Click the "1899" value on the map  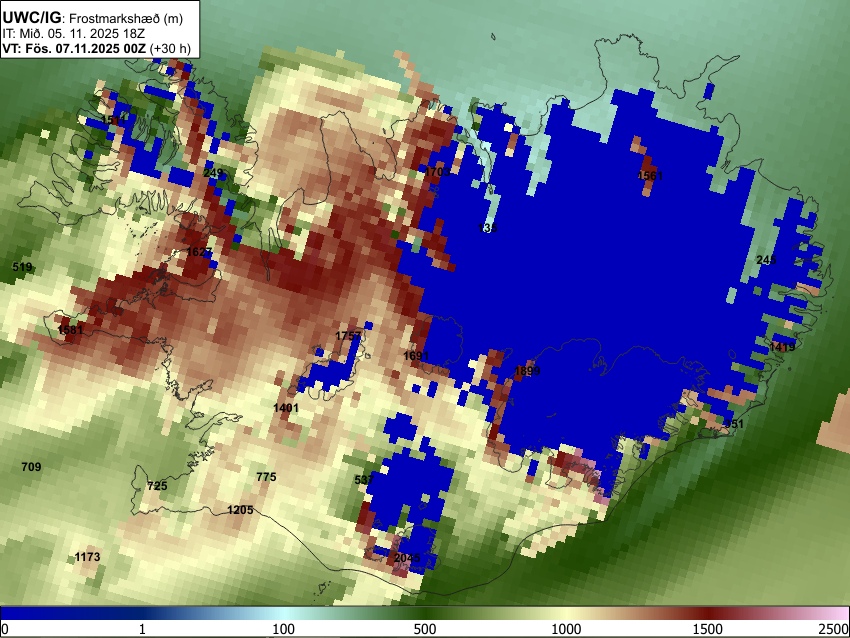[527, 371]
